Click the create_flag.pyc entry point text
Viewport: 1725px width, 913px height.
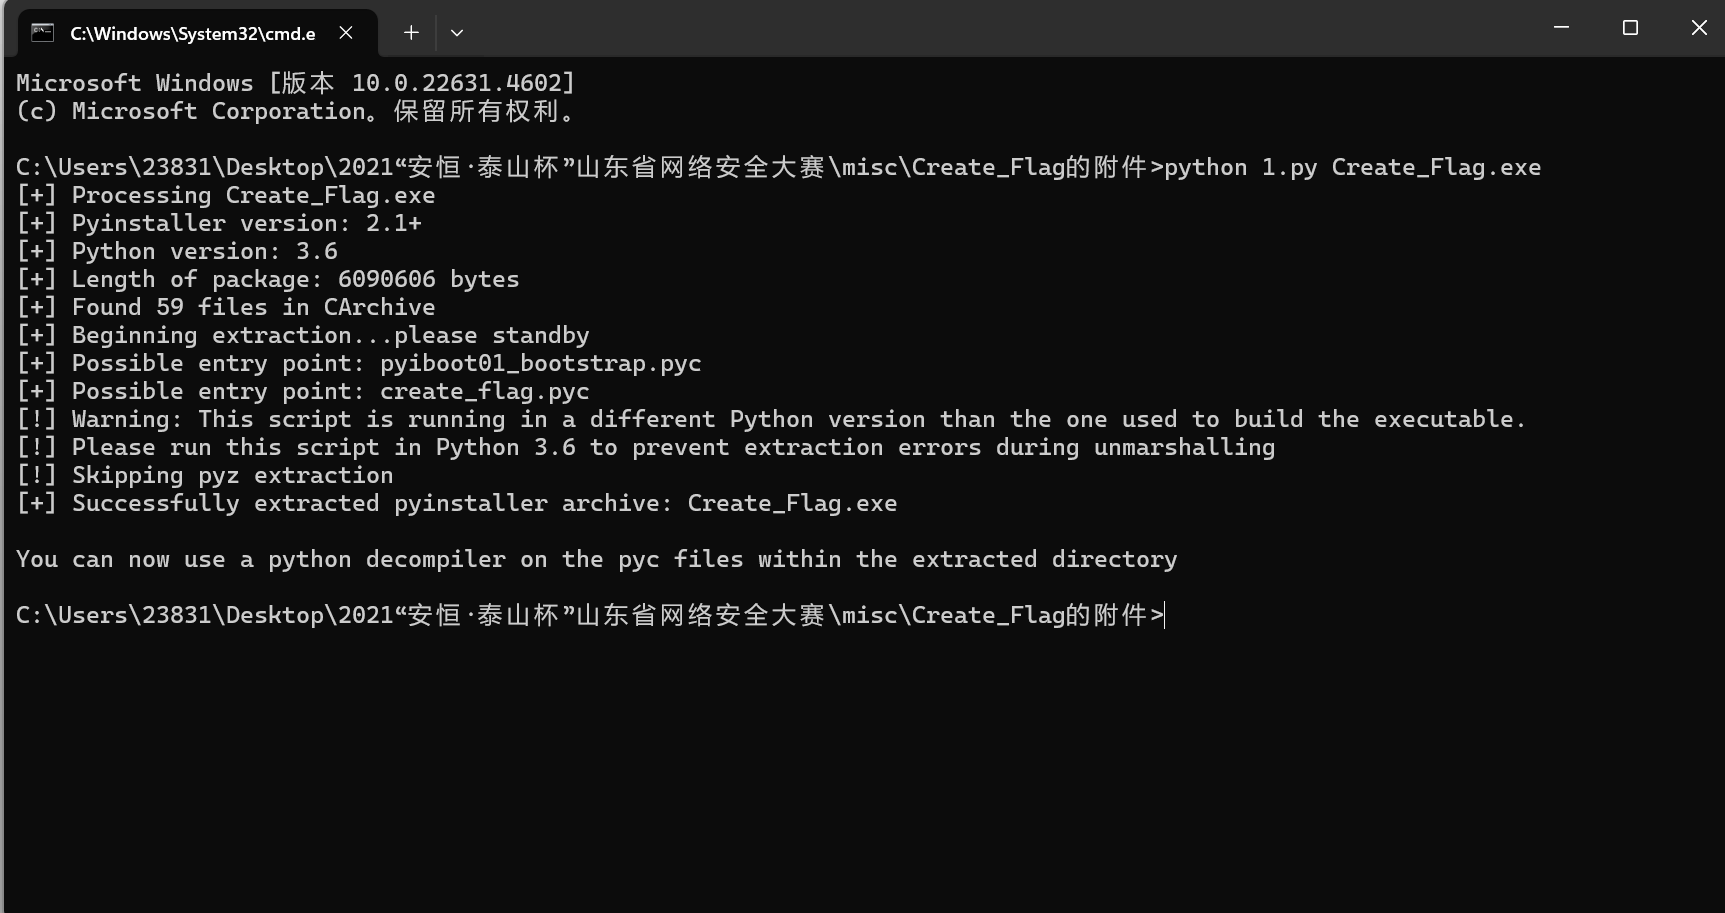coord(484,391)
